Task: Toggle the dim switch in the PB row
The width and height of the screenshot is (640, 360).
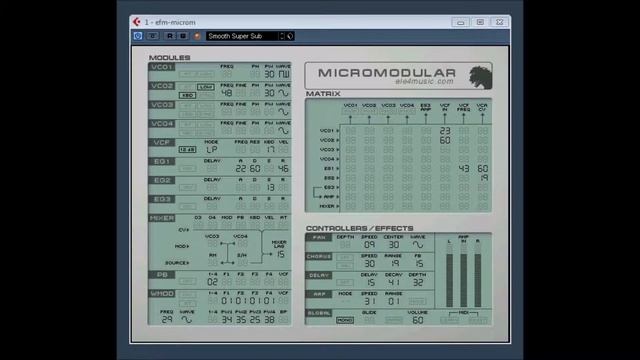Action: pyautogui.click(x=187, y=282)
